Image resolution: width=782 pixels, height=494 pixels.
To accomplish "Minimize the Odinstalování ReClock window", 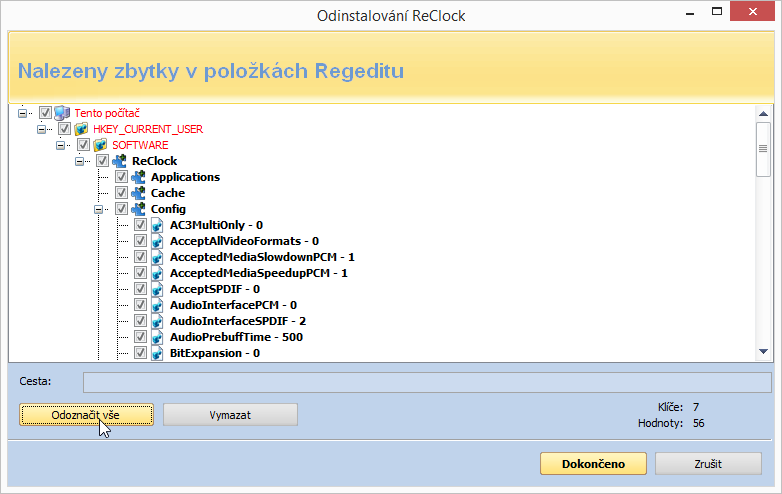I will pyautogui.click(x=690, y=13).
